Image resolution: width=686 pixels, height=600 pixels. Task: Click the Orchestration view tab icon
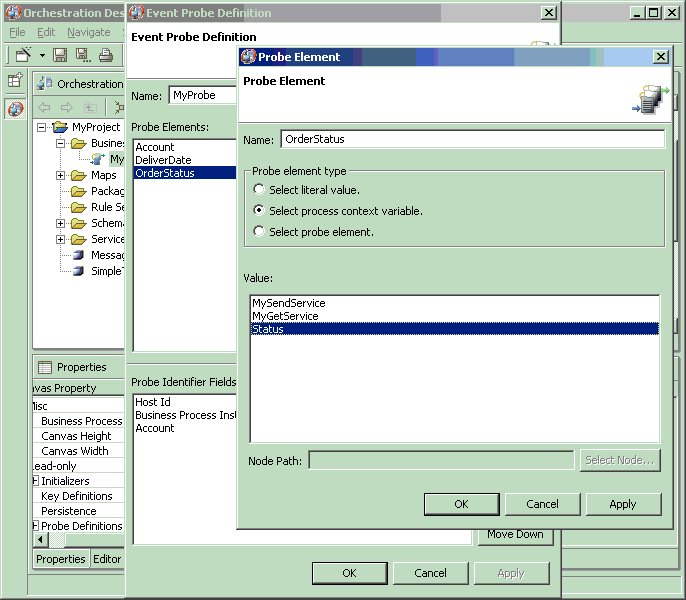45,84
